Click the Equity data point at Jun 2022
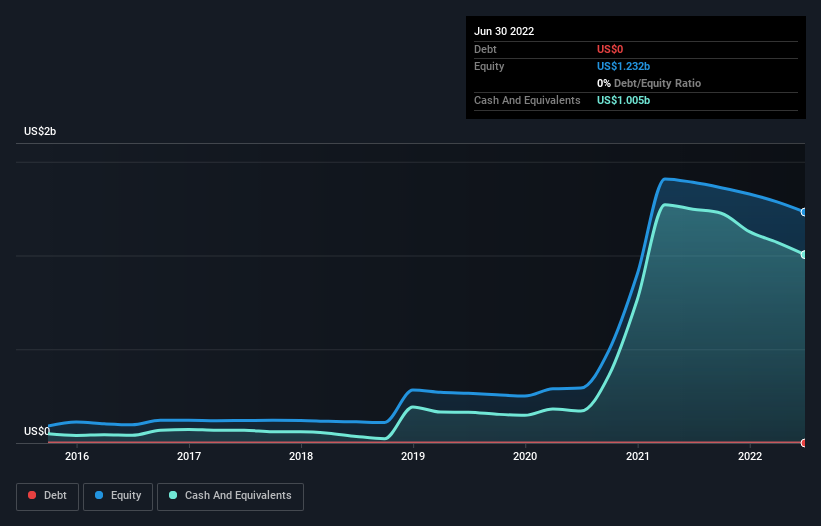821x526 pixels. pyautogui.click(x=804, y=212)
